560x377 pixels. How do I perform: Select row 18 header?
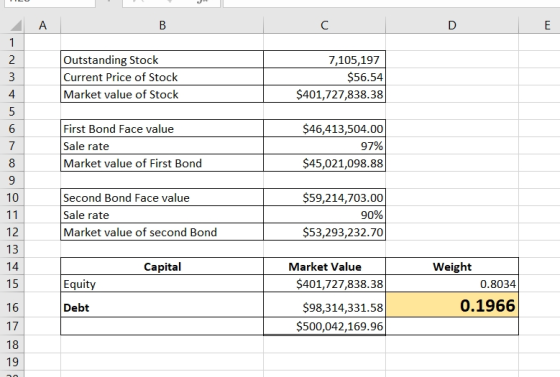(12, 345)
